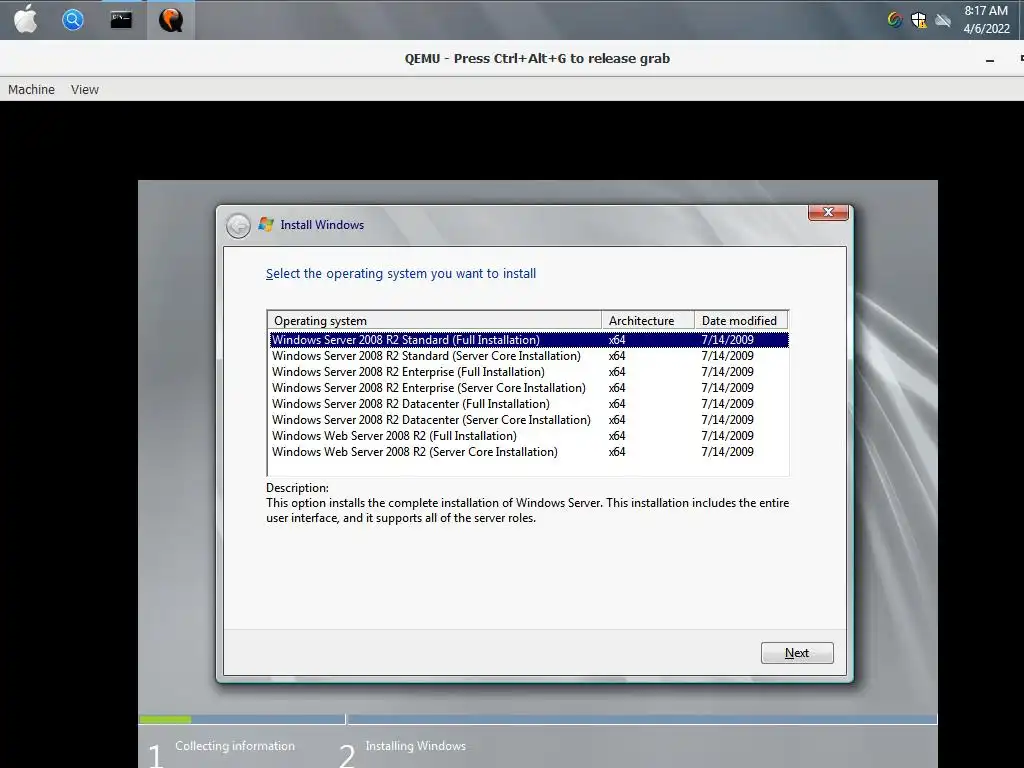Sort by the Operating system column header
This screenshot has height=768, width=1024.
(x=434, y=320)
